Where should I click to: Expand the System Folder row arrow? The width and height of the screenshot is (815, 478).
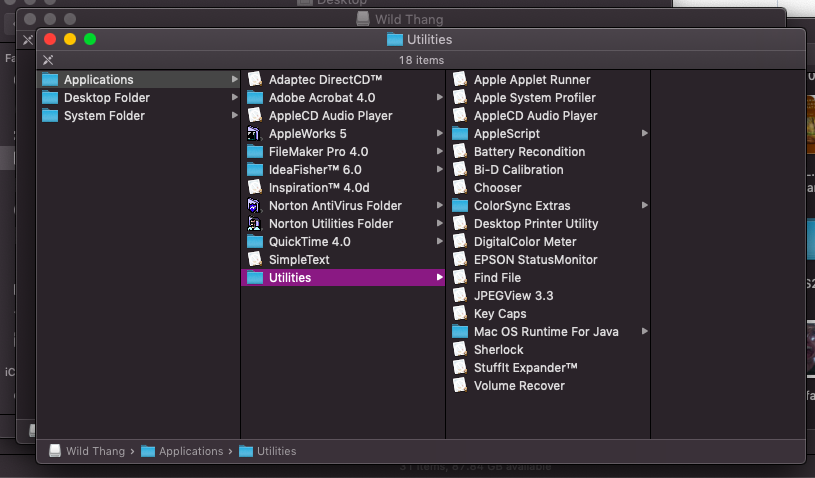point(234,115)
